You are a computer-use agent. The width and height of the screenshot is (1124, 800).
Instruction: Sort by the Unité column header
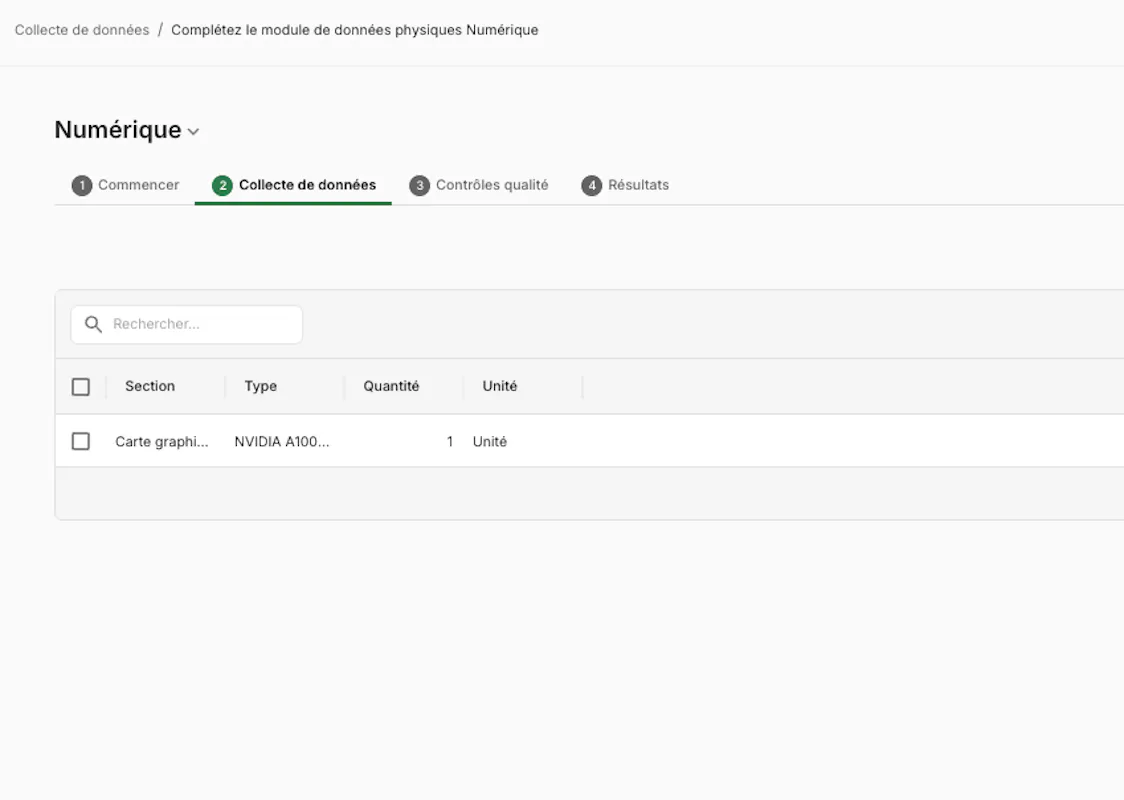click(500, 386)
